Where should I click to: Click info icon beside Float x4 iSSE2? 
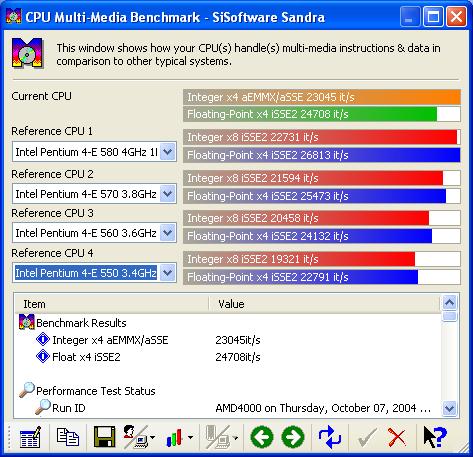43,356
